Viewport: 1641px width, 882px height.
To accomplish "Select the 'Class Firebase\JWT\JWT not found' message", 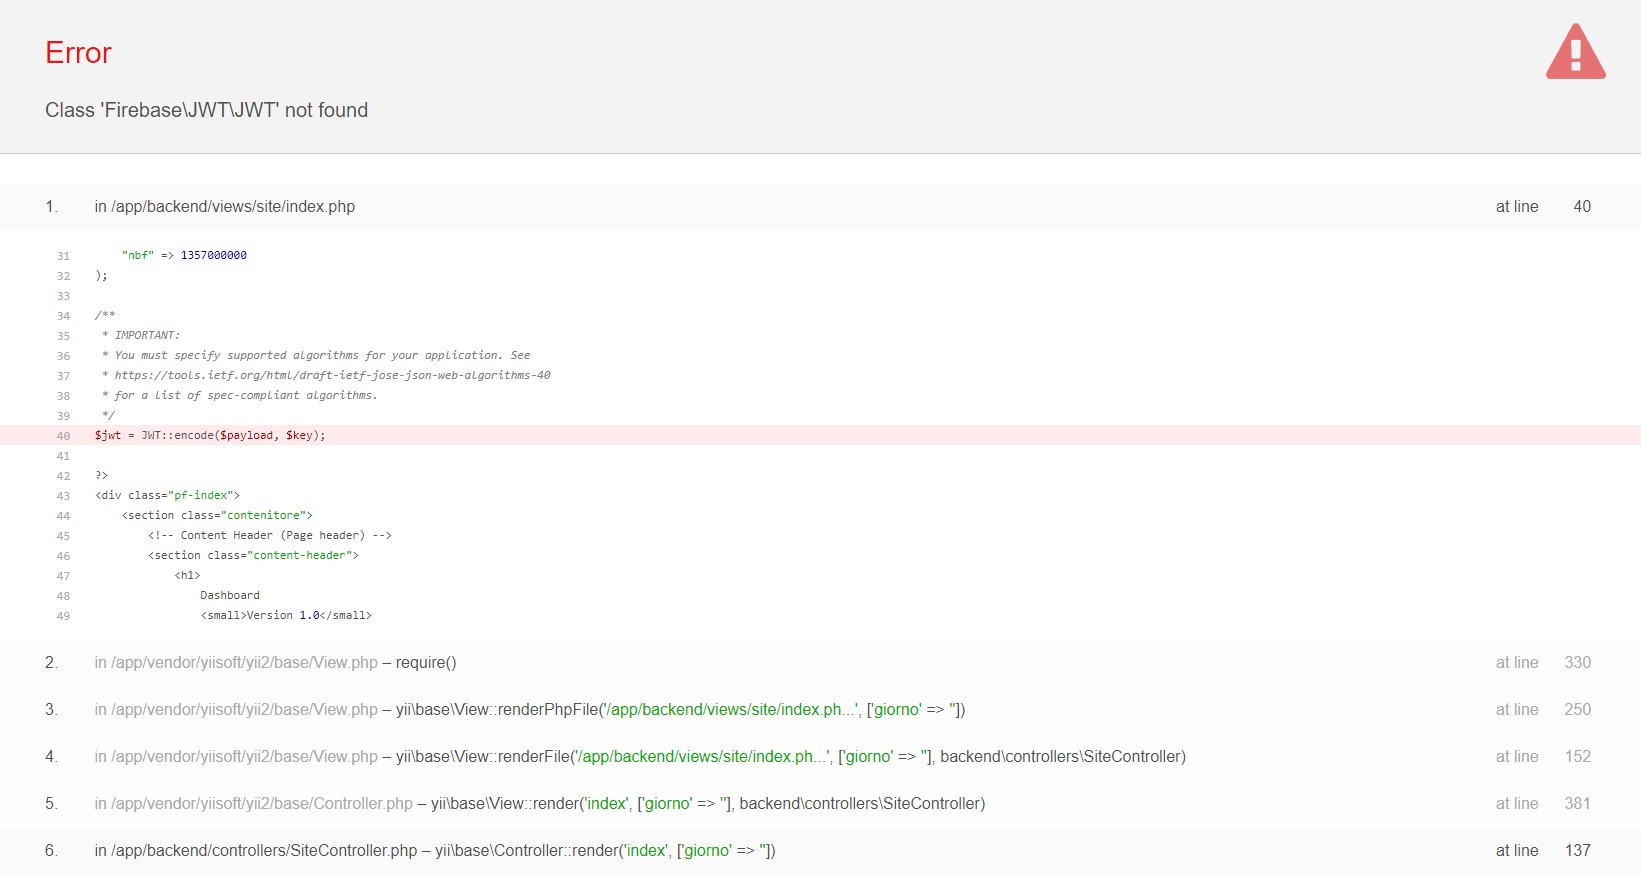I will (206, 110).
